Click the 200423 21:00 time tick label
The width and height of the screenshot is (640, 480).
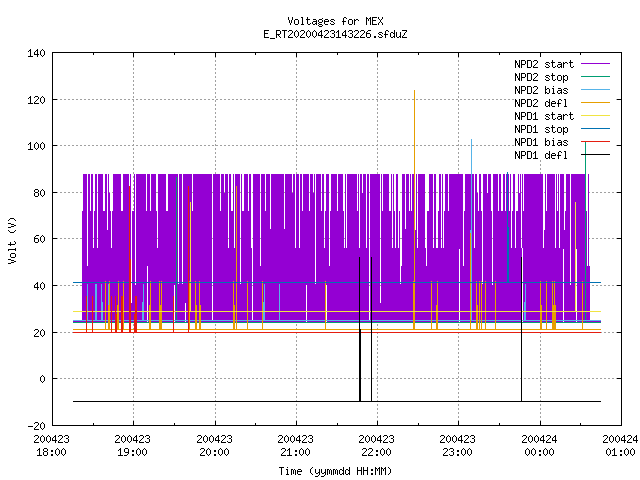(x=296, y=446)
